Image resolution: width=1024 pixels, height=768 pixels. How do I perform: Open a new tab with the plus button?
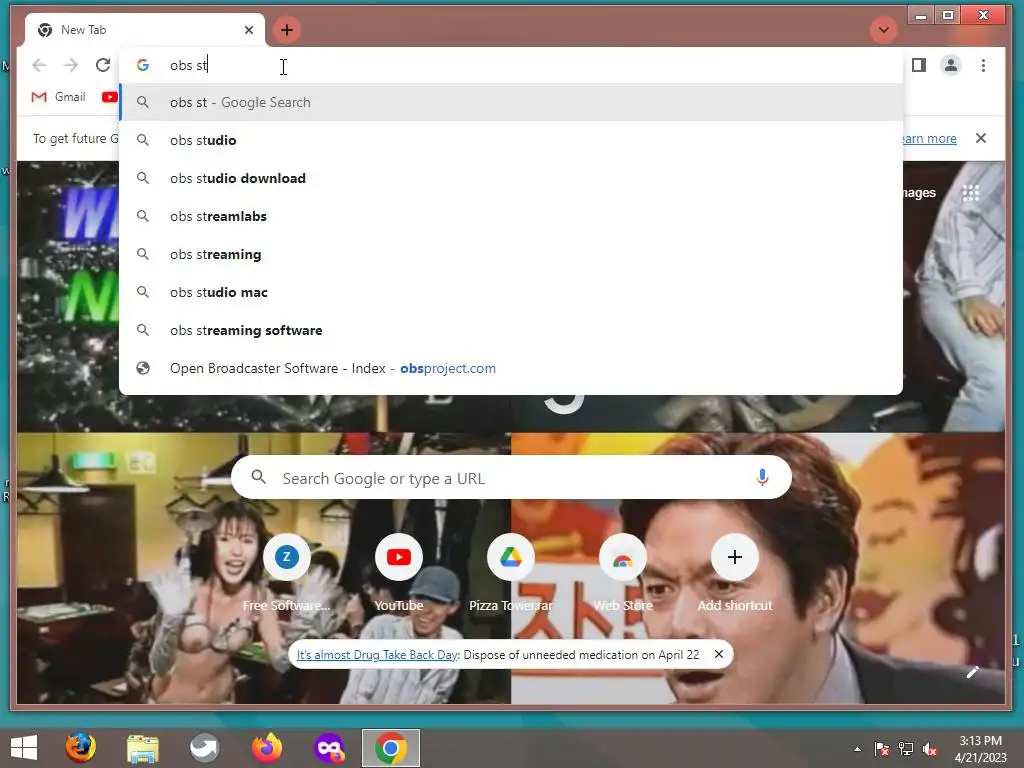[287, 30]
